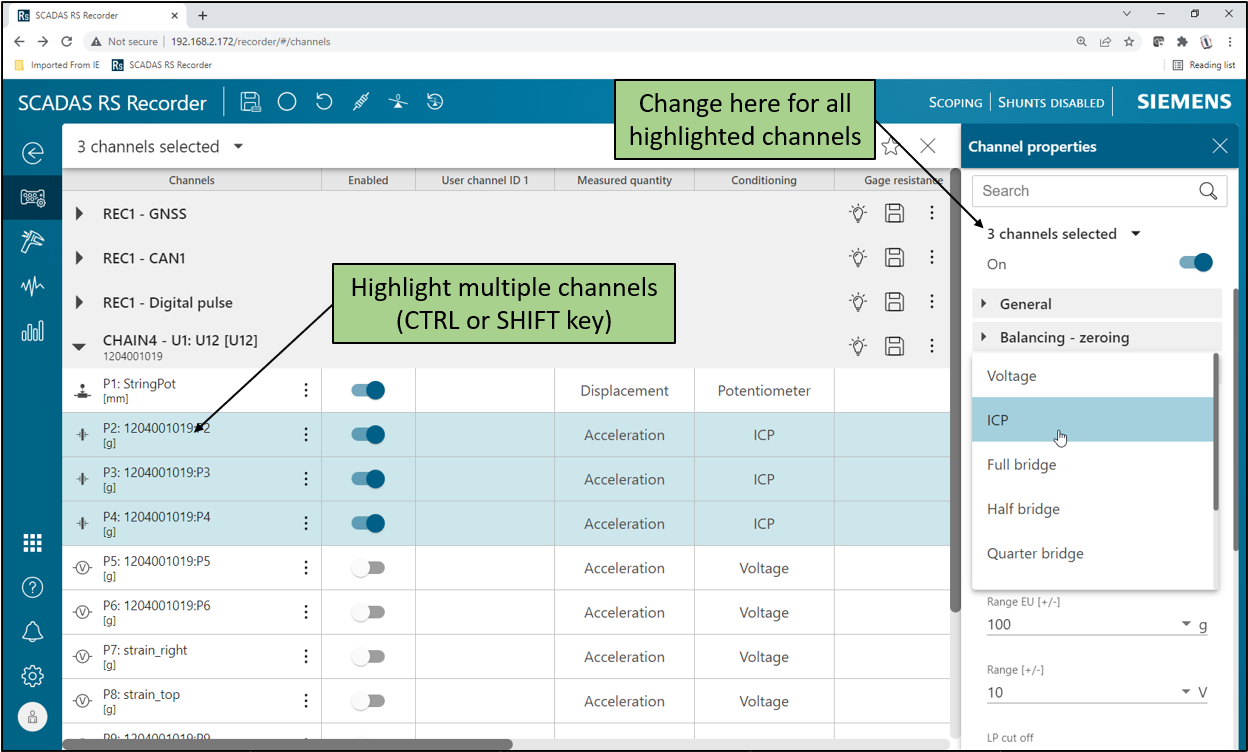This screenshot has height=752, width=1248.
Task: Expand the REC1 - Digital pulse group
Action: pos(80,302)
